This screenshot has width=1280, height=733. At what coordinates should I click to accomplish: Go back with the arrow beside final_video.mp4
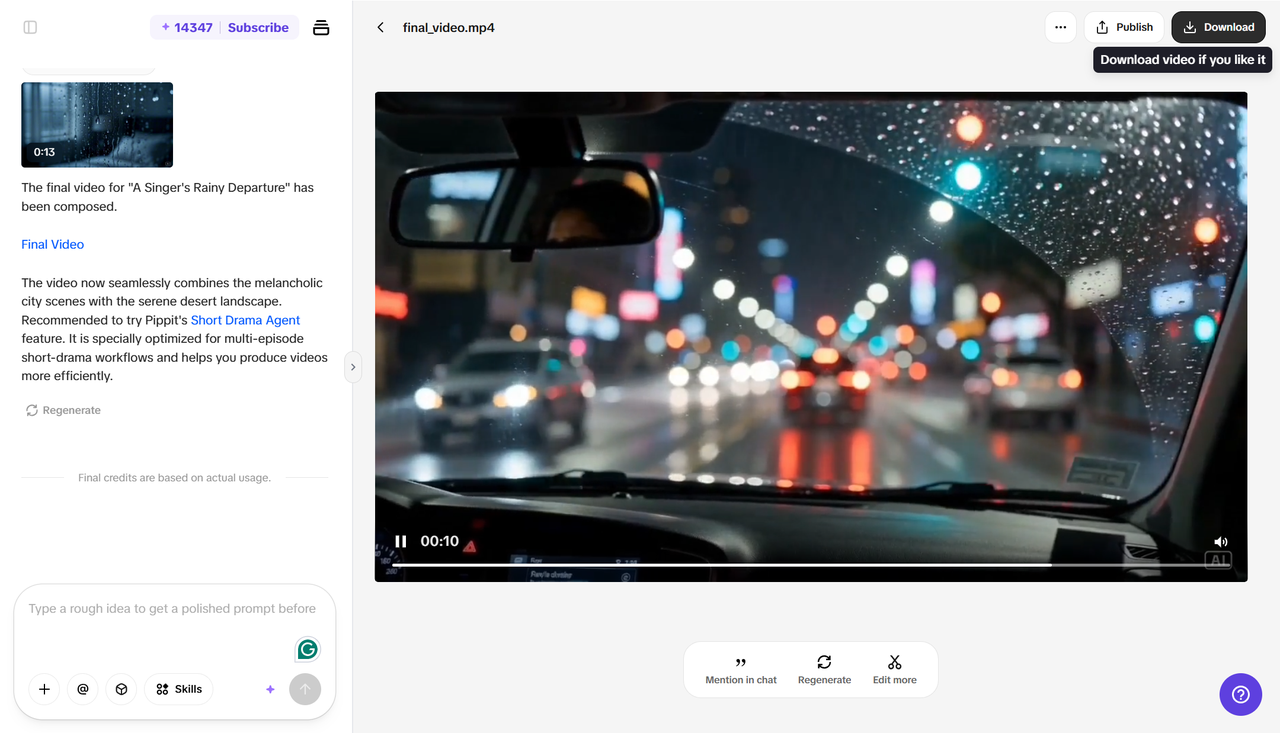[x=380, y=27]
